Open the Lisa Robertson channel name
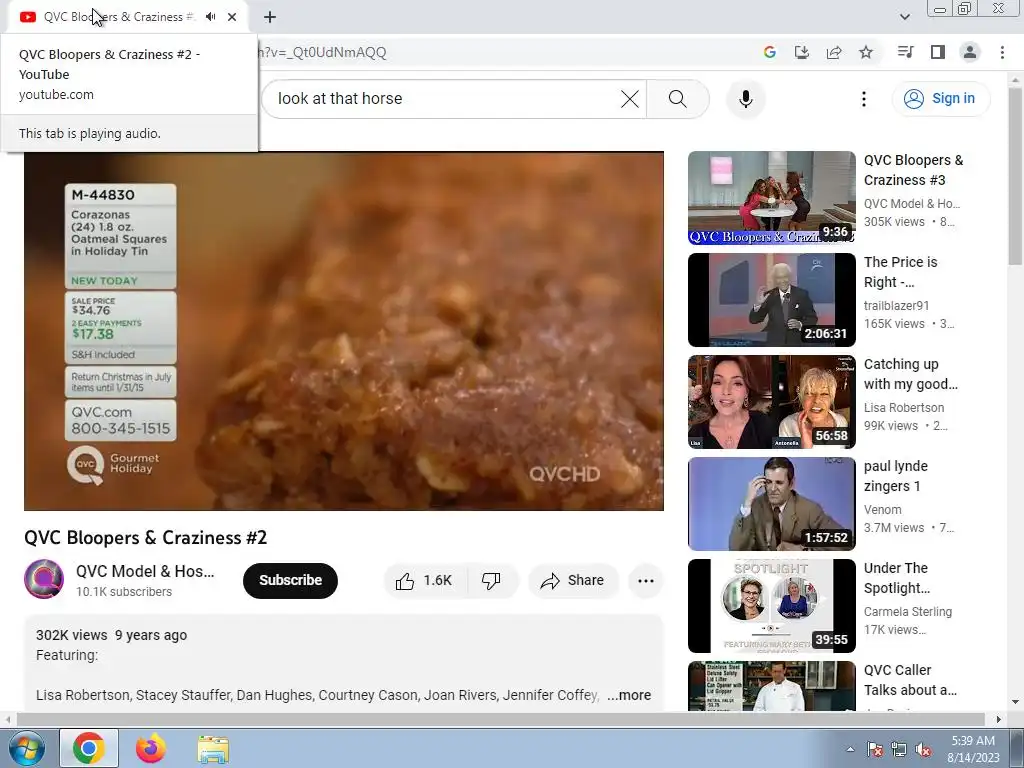The height and width of the screenshot is (768, 1024). click(904, 408)
